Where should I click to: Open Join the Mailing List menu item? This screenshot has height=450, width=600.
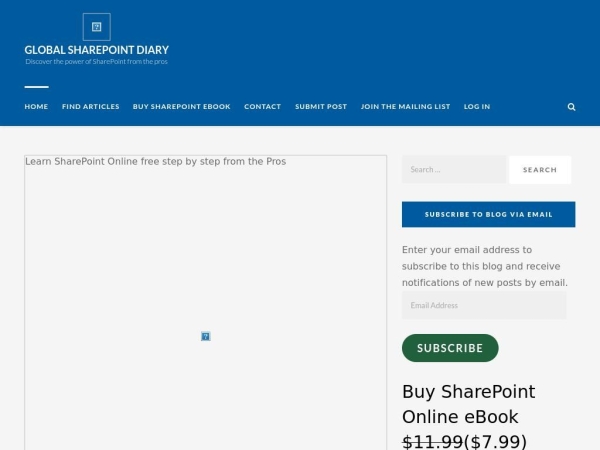[x=406, y=107]
